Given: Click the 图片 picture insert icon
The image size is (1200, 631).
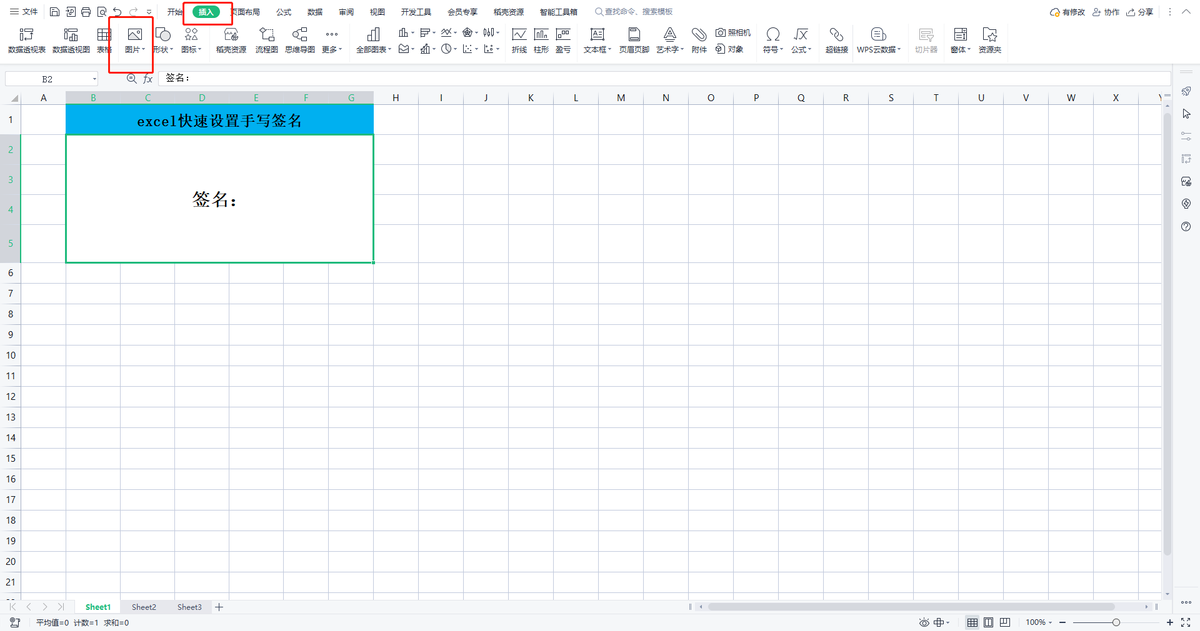Looking at the screenshot, I should tap(134, 40).
